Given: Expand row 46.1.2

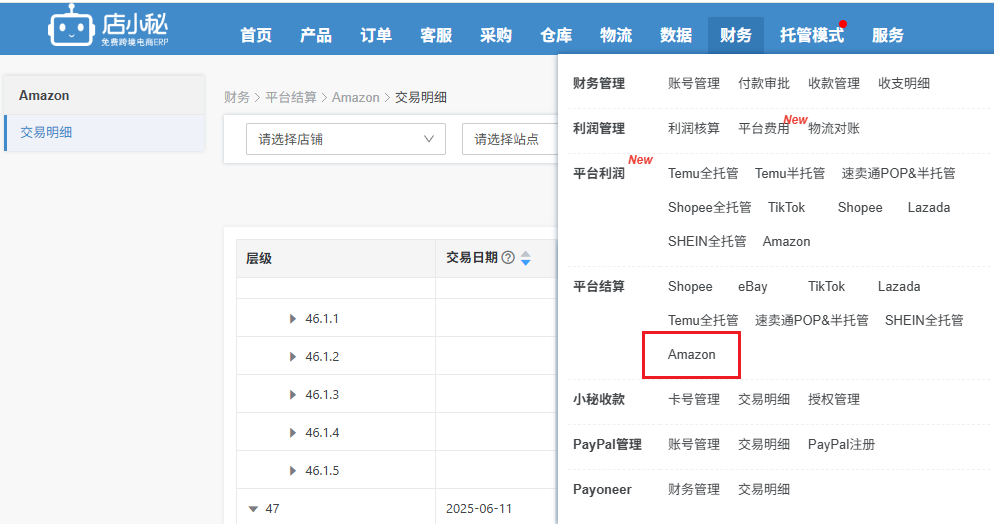Looking at the screenshot, I should coord(292,357).
